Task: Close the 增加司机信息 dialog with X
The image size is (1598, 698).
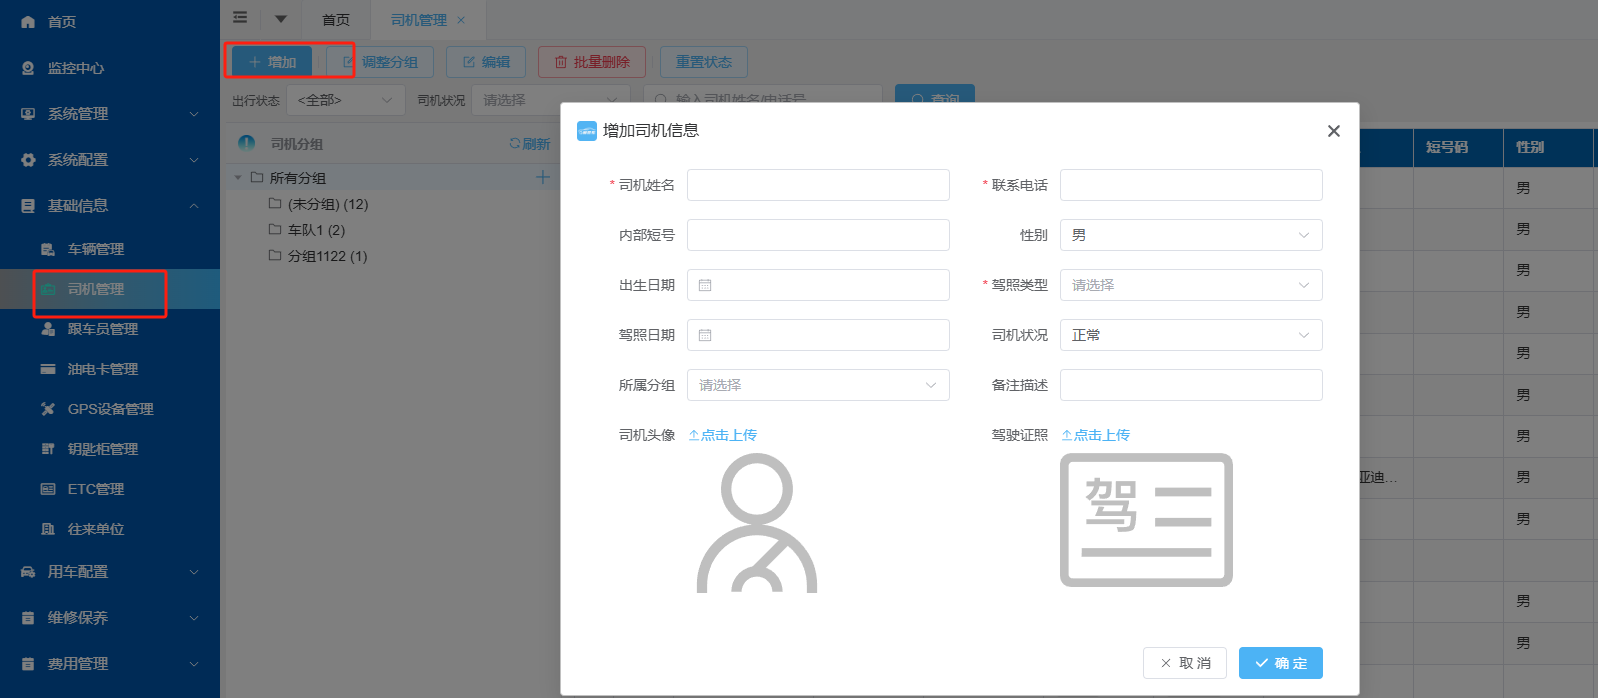Action: click(x=1333, y=131)
